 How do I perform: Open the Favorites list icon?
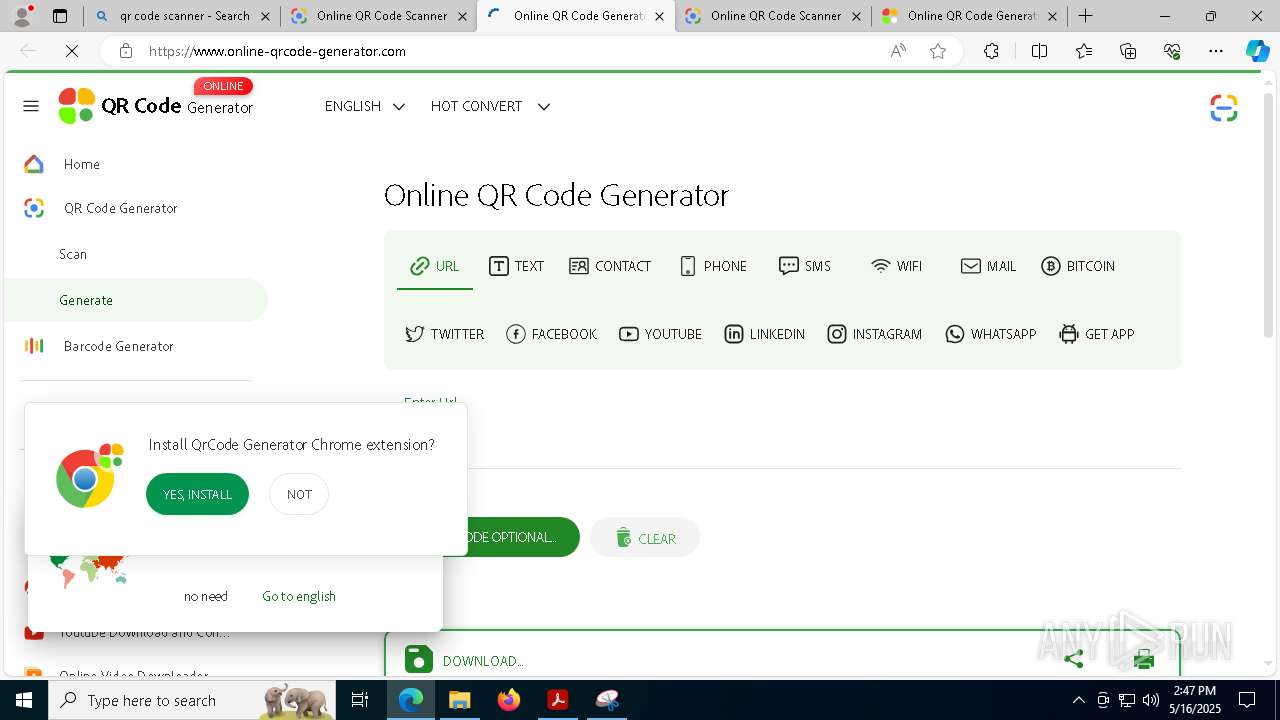1084,51
